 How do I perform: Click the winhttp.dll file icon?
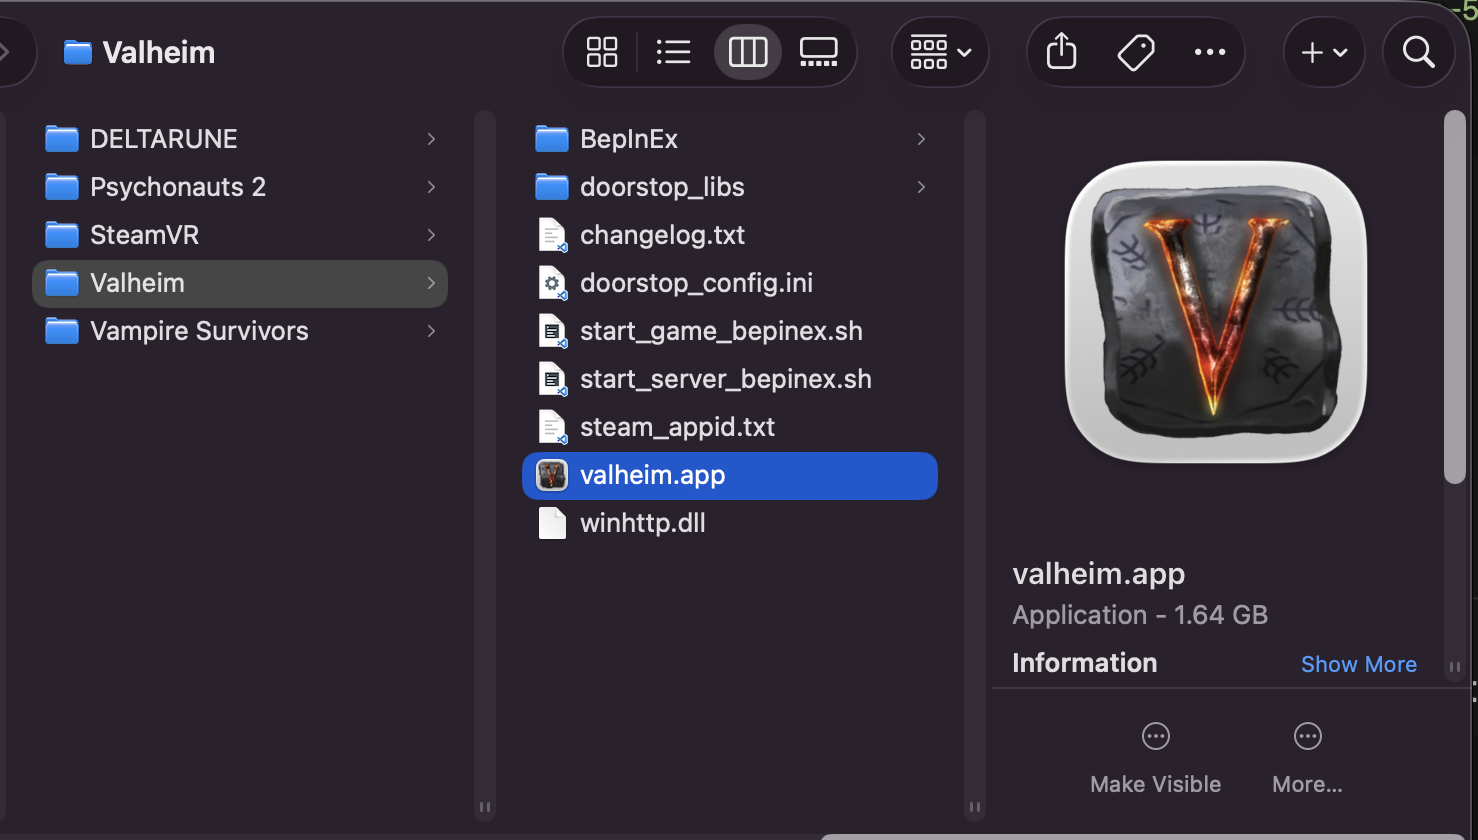(x=552, y=523)
